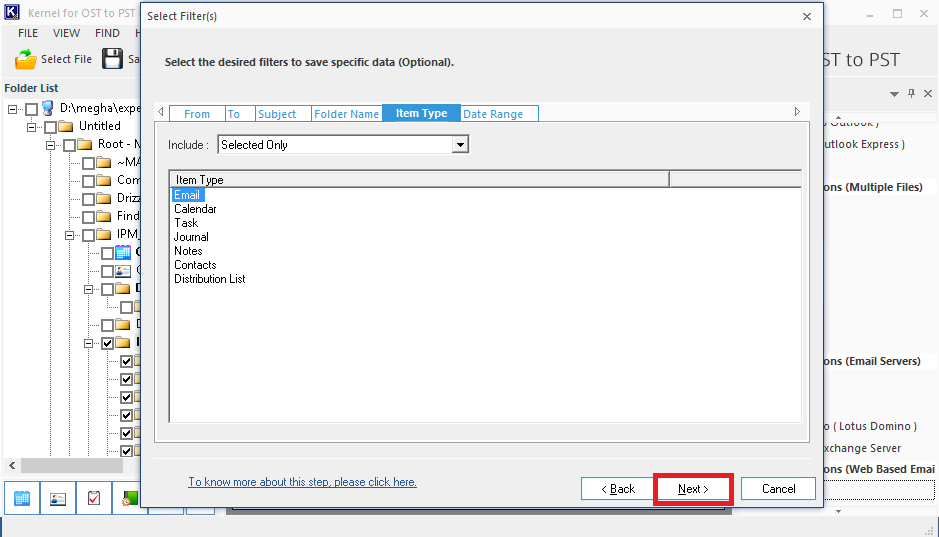939x537 pixels.
Task: Select Notes in Item Type list
Action: (x=188, y=251)
